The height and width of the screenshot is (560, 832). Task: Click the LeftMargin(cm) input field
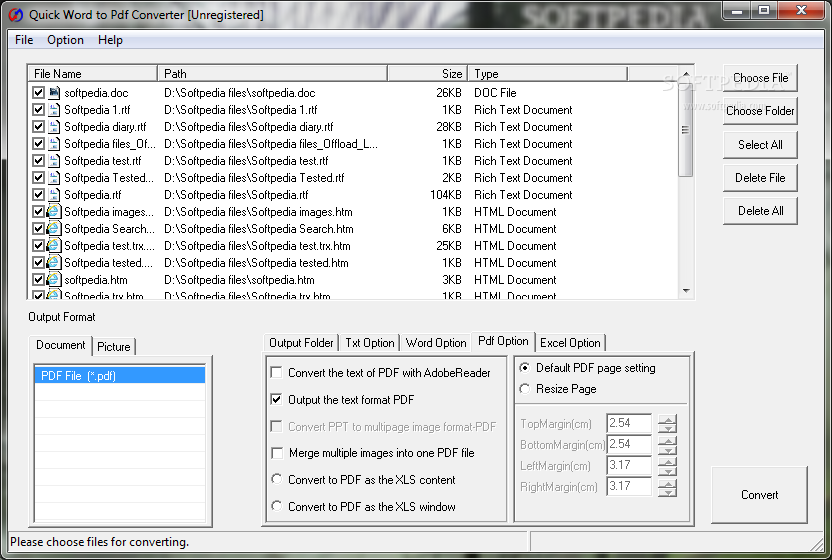629,465
